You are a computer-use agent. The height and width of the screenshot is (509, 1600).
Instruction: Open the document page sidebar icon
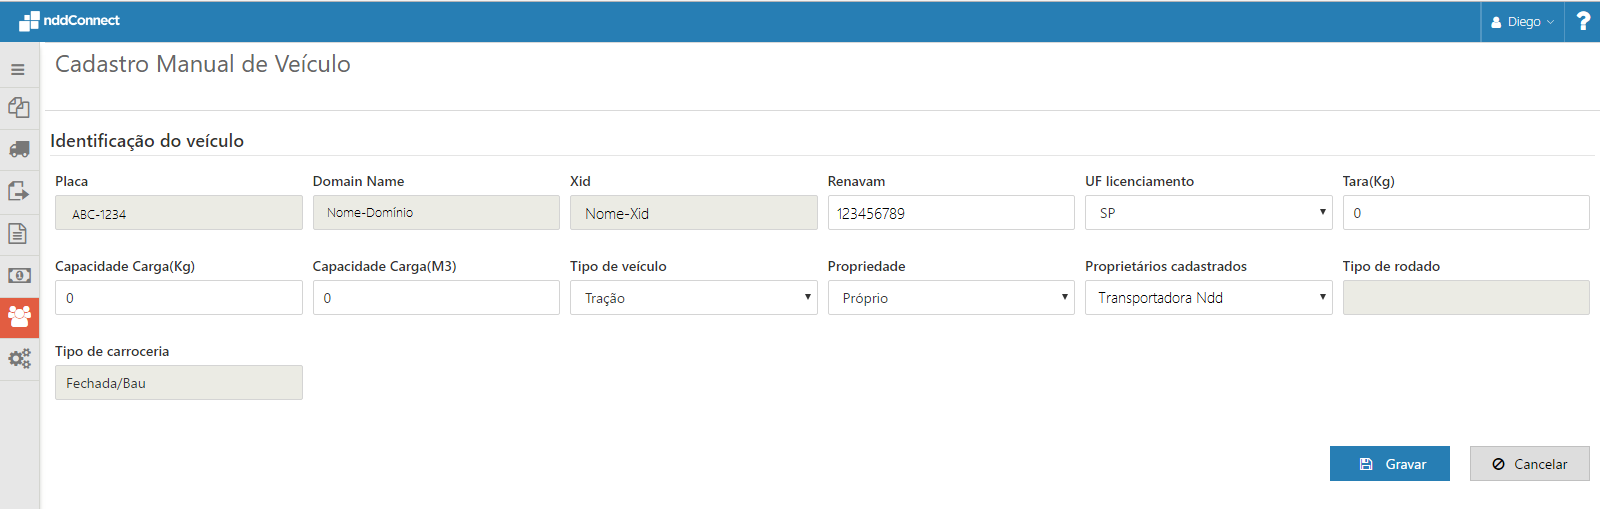click(18, 234)
